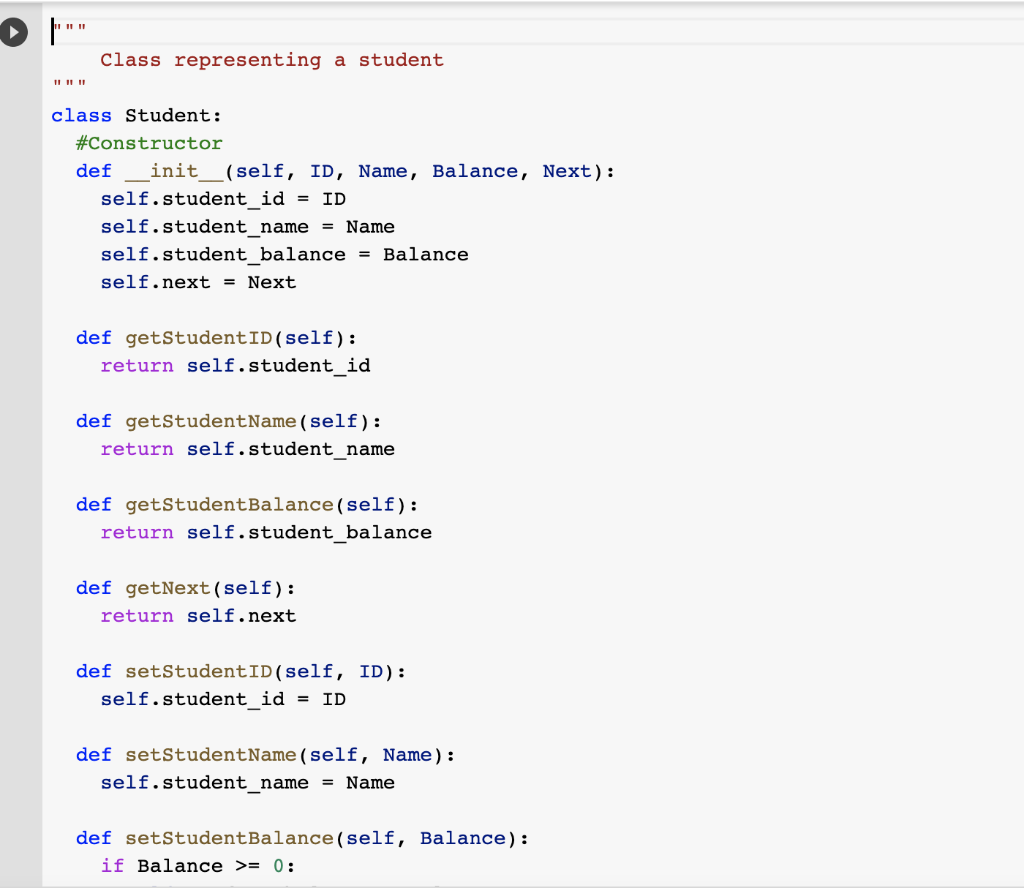Viewport: 1024px width, 888px height.
Task: Click 'def setStudentBalance(self, Balance):' line
Action: [x=302, y=838]
